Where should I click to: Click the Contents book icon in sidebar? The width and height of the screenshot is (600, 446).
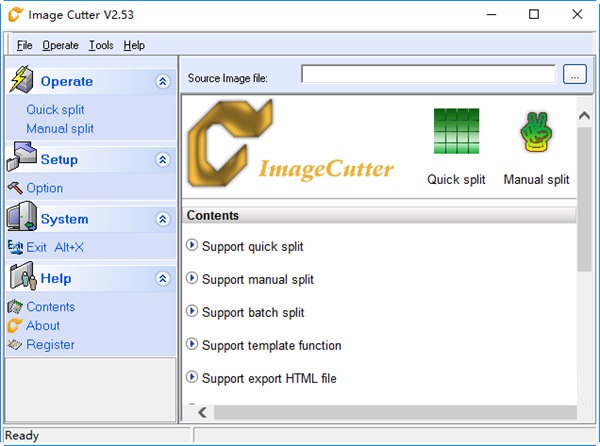tap(15, 307)
